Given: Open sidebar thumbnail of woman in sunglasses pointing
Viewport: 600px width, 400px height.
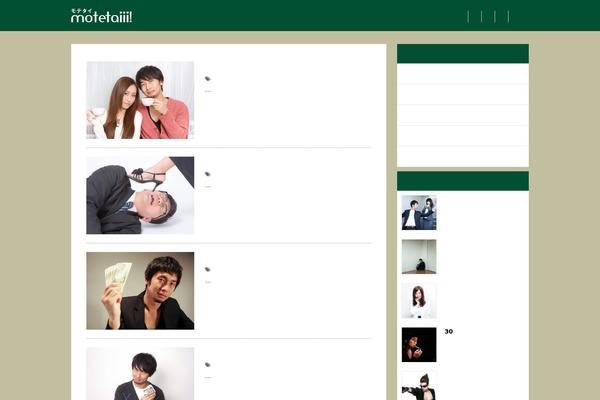Looking at the screenshot, I should [x=419, y=386].
